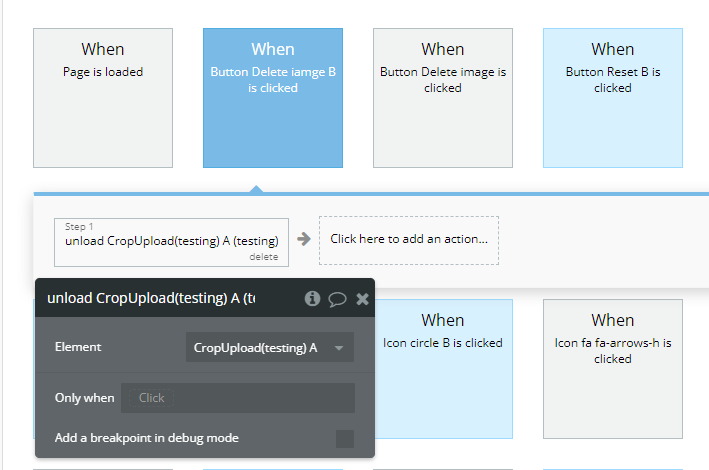Close the unload CropUpload action popup
Screen dimensions: 709x470
click(362, 298)
